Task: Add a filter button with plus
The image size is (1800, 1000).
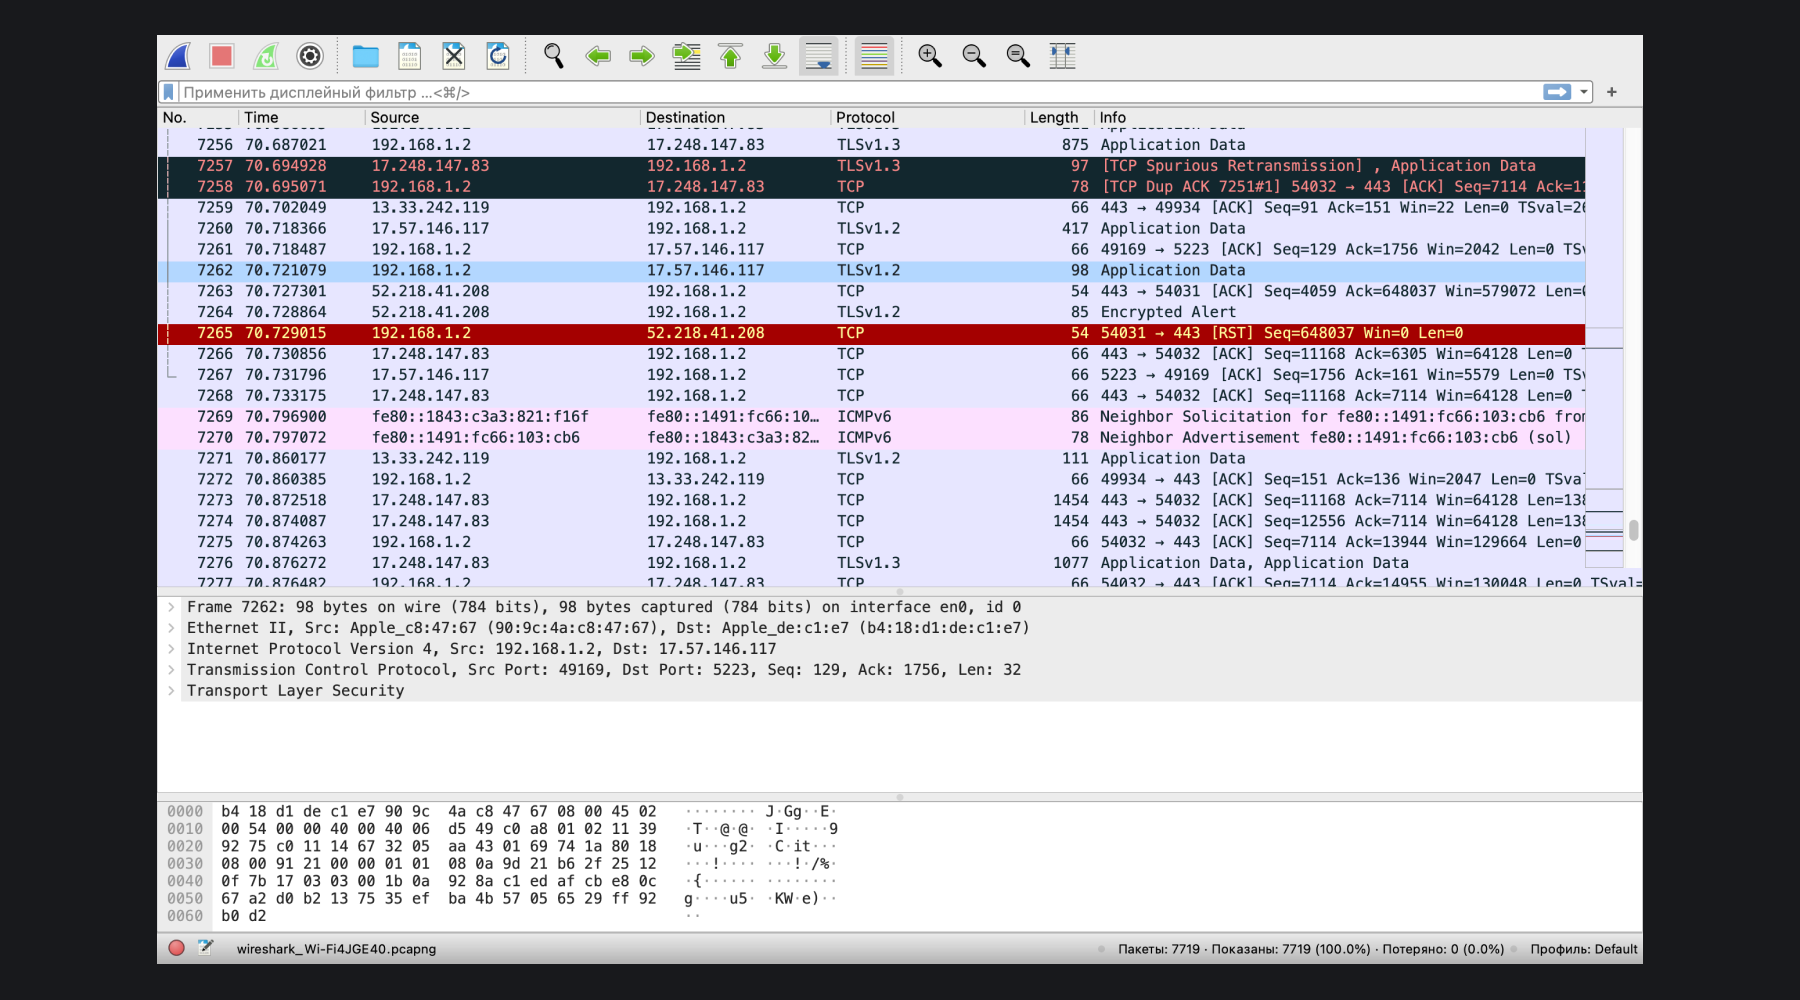Action: (1612, 92)
